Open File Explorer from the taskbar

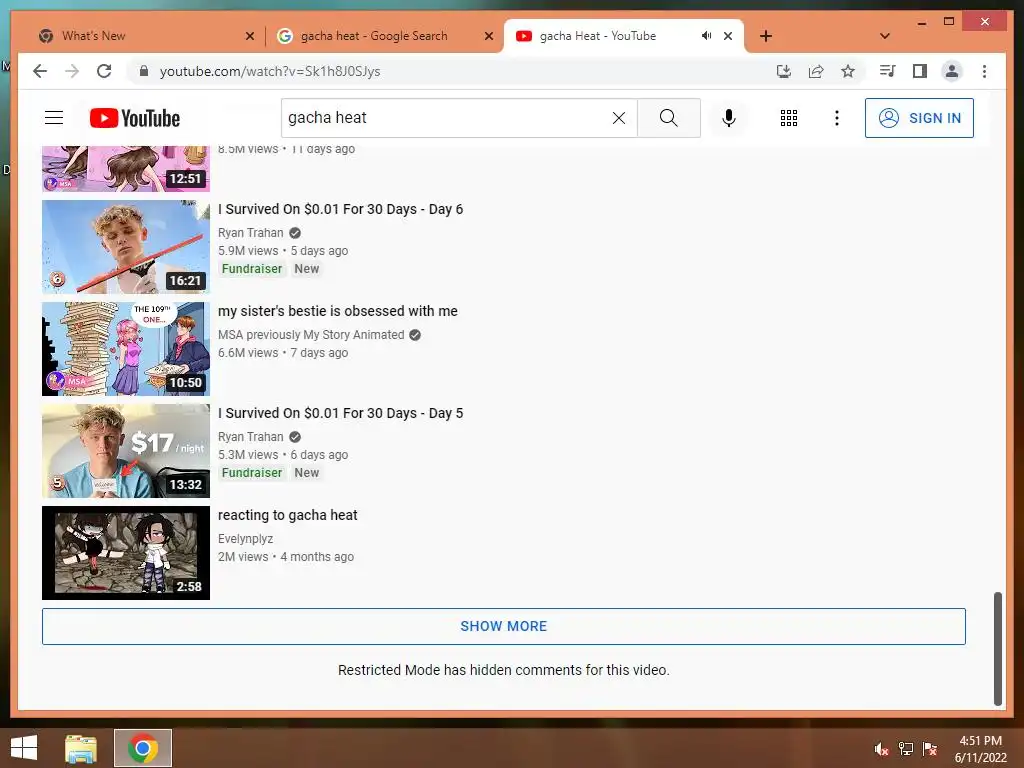[81, 748]
